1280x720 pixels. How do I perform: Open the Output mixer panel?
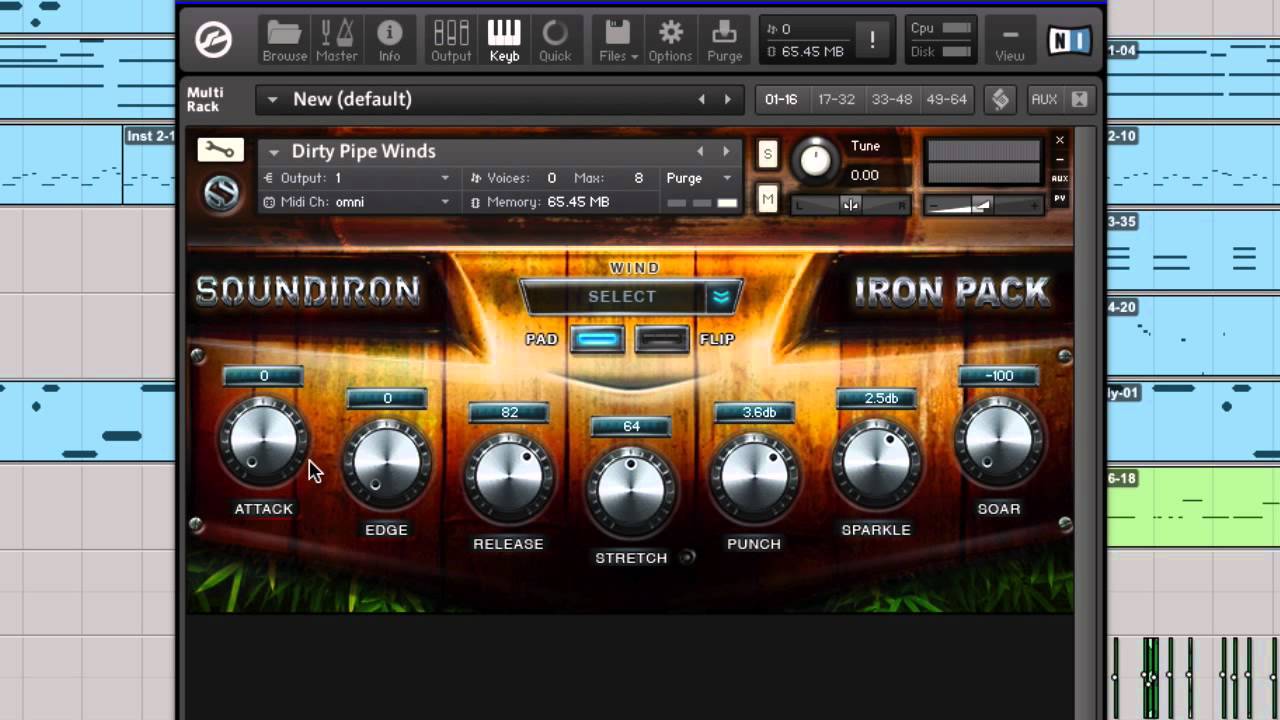pos(451,41)
